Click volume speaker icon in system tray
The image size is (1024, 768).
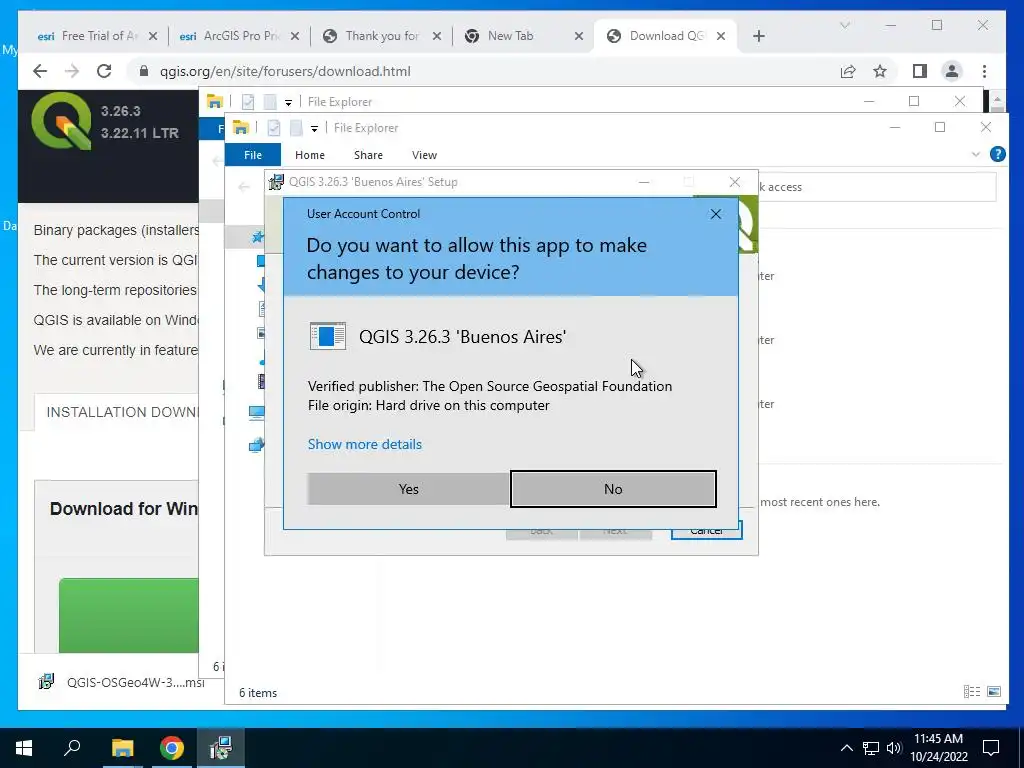(894, 748)
